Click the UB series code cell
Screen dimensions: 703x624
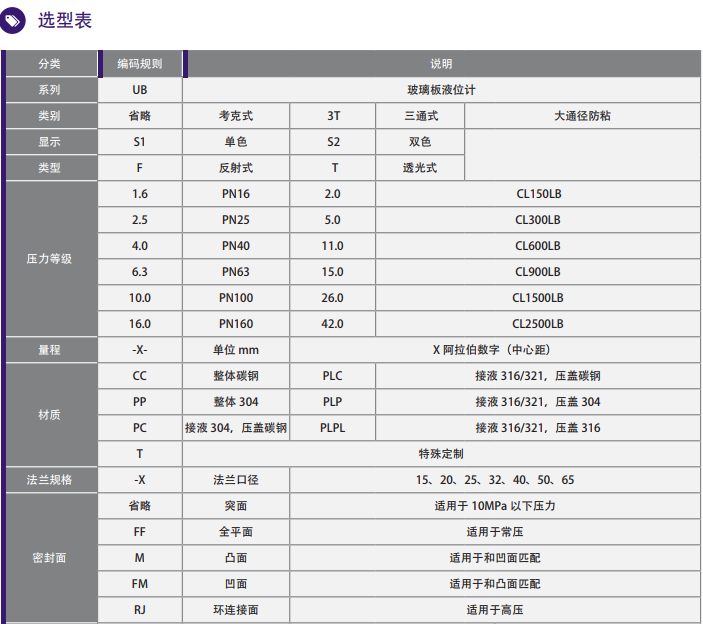click(140, 90)
